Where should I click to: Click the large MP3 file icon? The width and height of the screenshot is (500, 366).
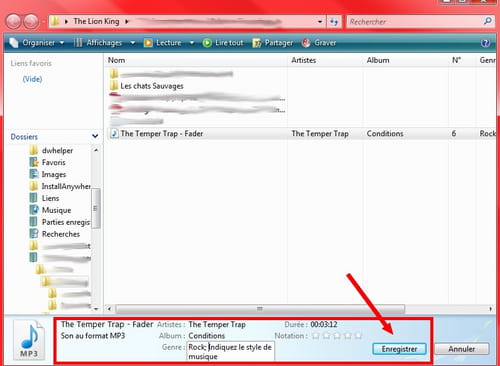[x=29, y=340]
